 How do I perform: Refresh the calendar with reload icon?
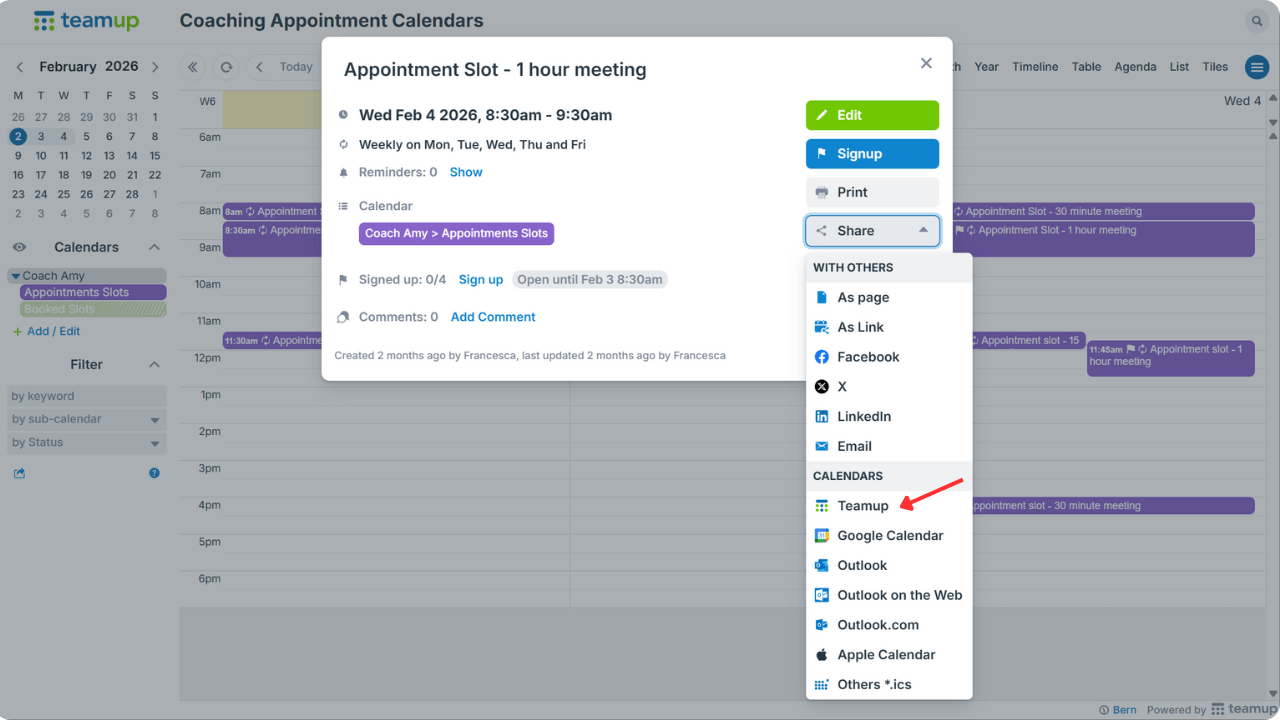click(x=227, y=67)
